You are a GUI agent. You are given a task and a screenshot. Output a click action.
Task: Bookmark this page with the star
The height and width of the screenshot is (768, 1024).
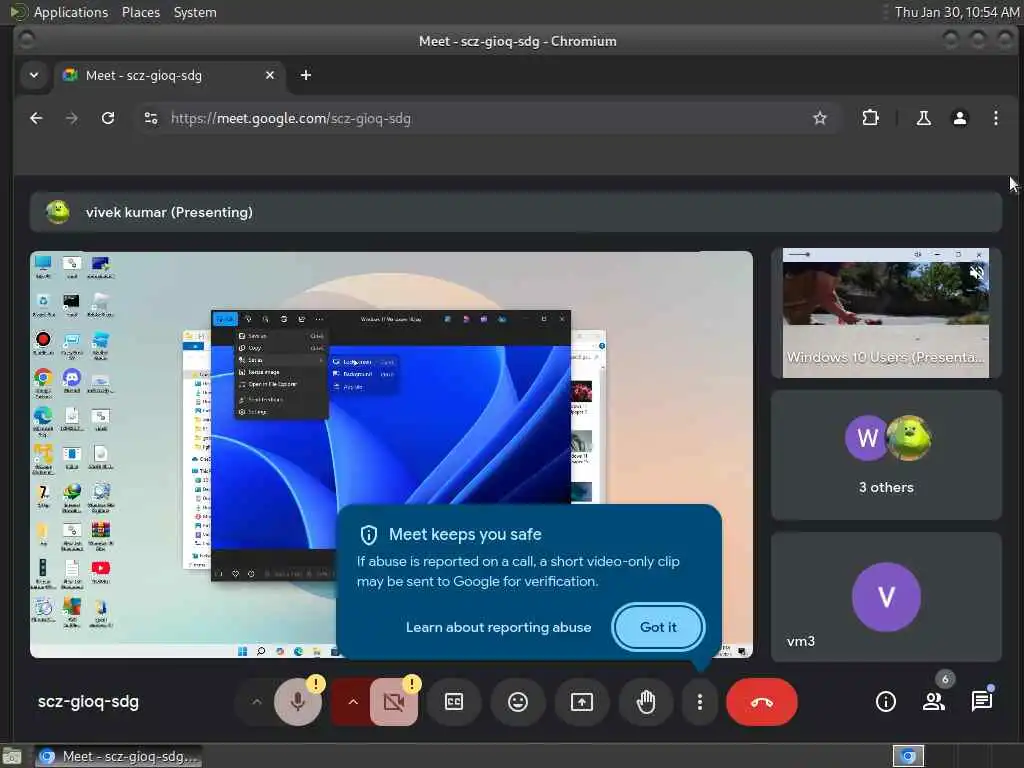click(820, 118)
